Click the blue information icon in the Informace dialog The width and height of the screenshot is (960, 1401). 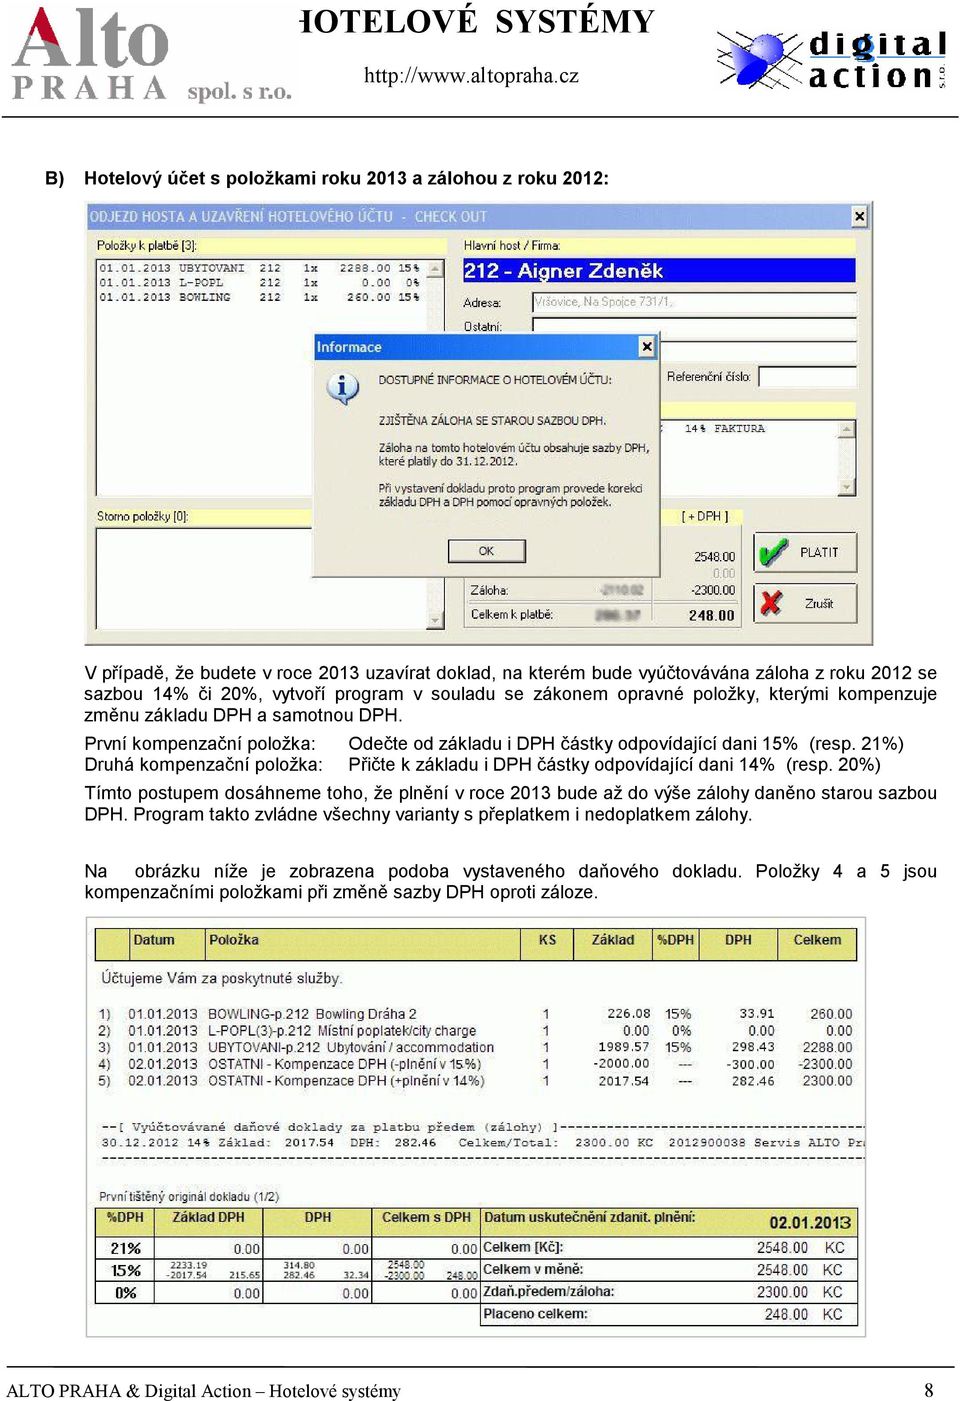tap(343, 387)
